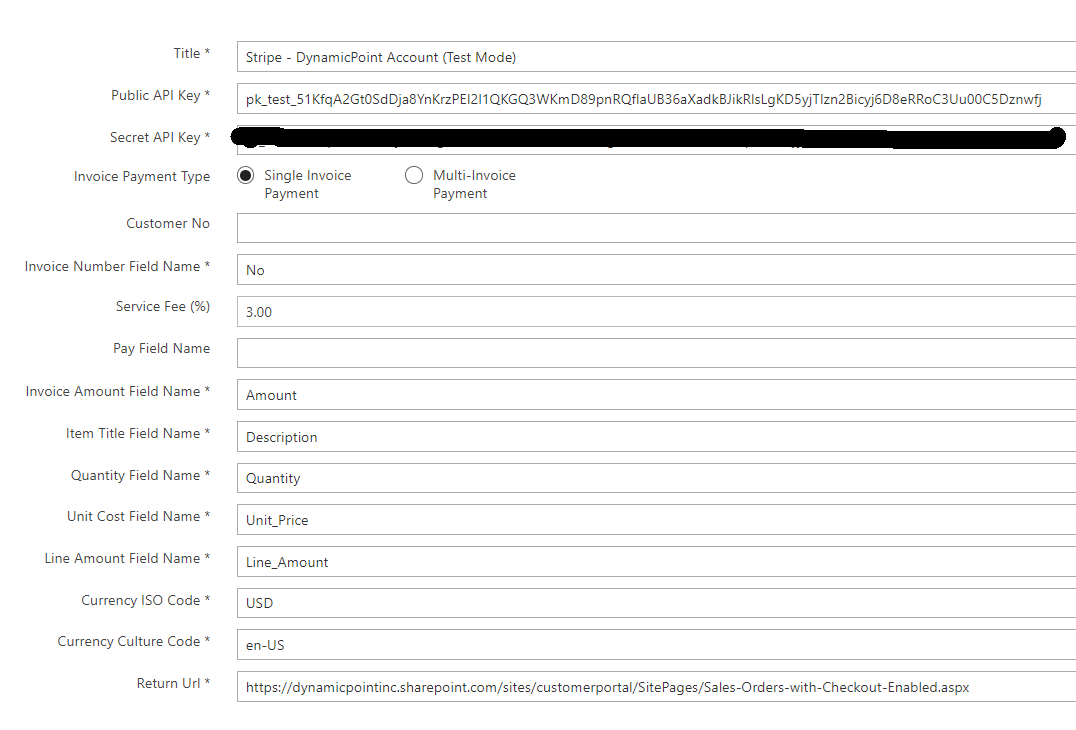Edit the Invoice Number Field Name box
This screenshot has width=1076, height=730.
click(656, 270)
